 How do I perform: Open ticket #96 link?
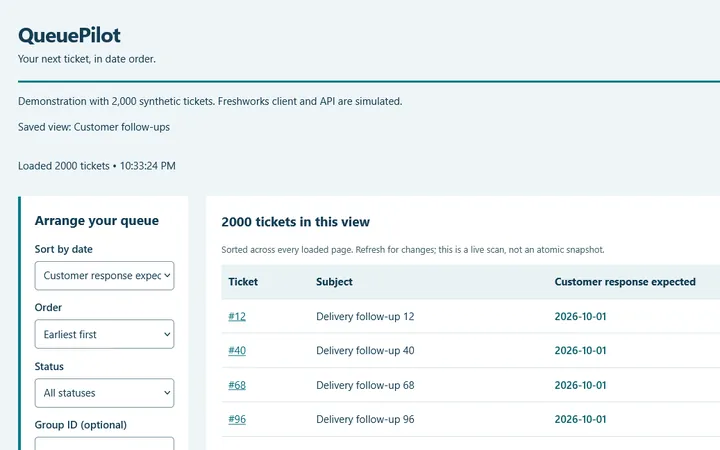pos(237,419)
